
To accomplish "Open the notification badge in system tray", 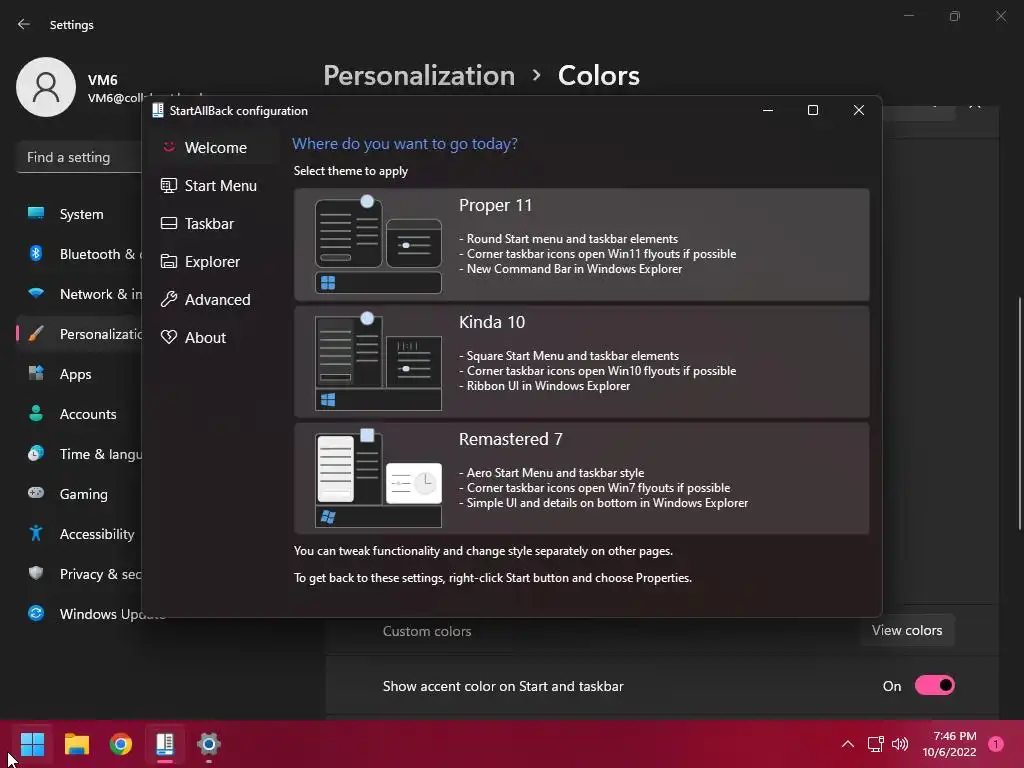I will [x=995, y=743].
